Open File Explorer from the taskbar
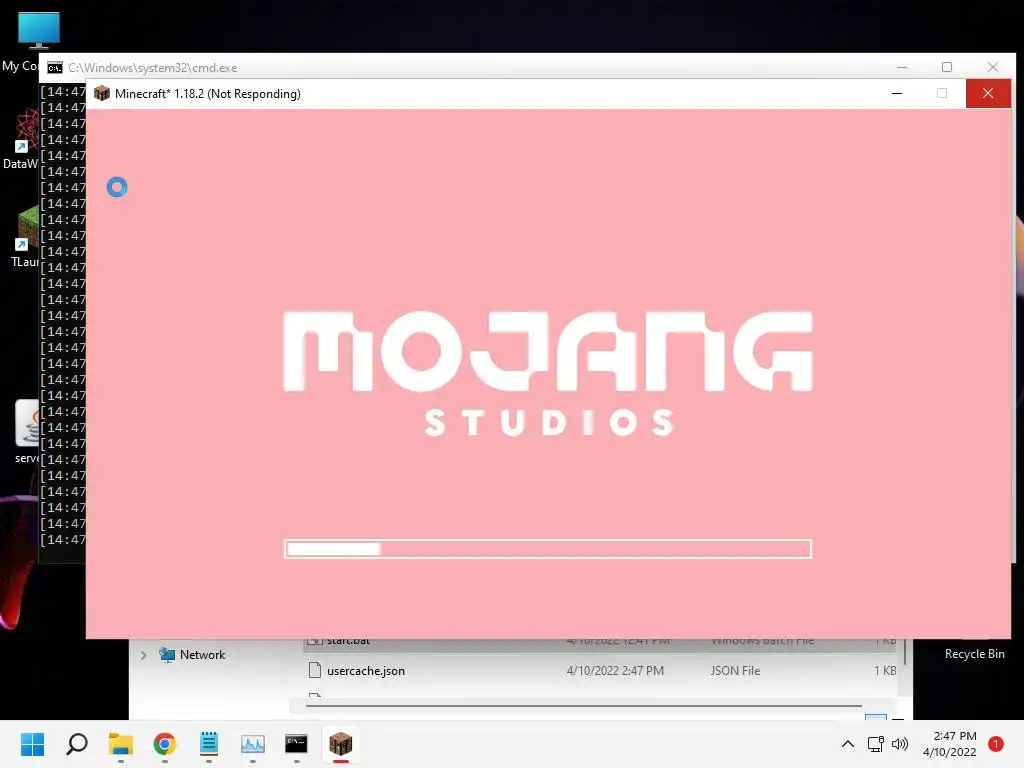The image size is (1024, 768). [x=121, y=743]
